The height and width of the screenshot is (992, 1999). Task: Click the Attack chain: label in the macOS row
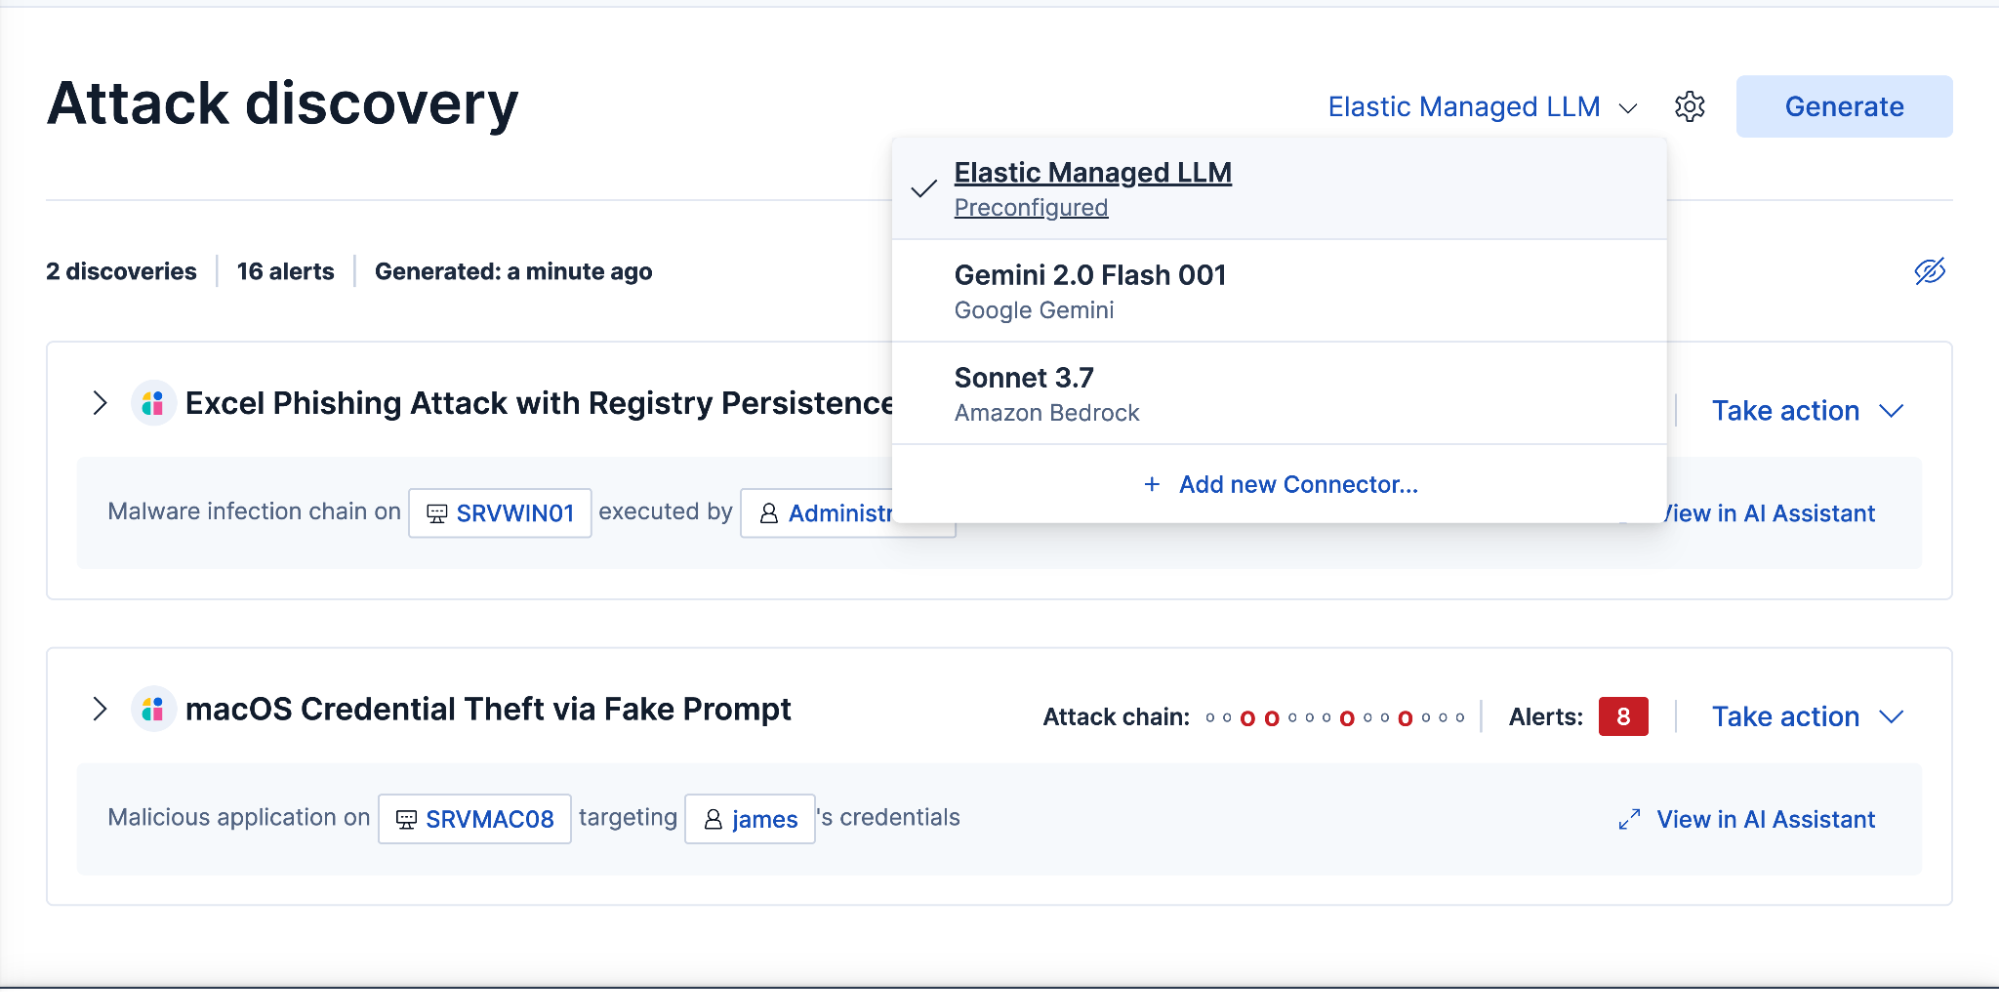1116,717
